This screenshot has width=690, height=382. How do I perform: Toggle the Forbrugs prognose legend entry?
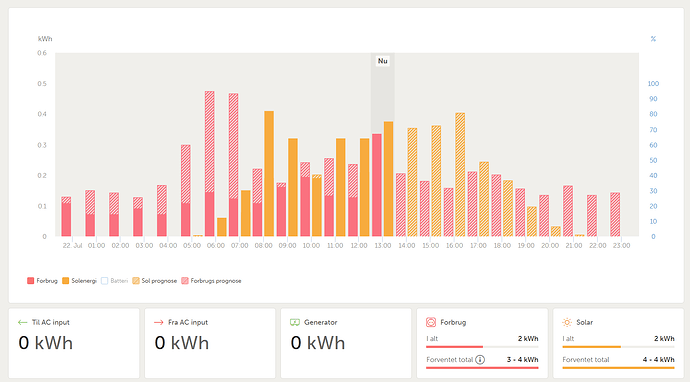click(211, 281)
